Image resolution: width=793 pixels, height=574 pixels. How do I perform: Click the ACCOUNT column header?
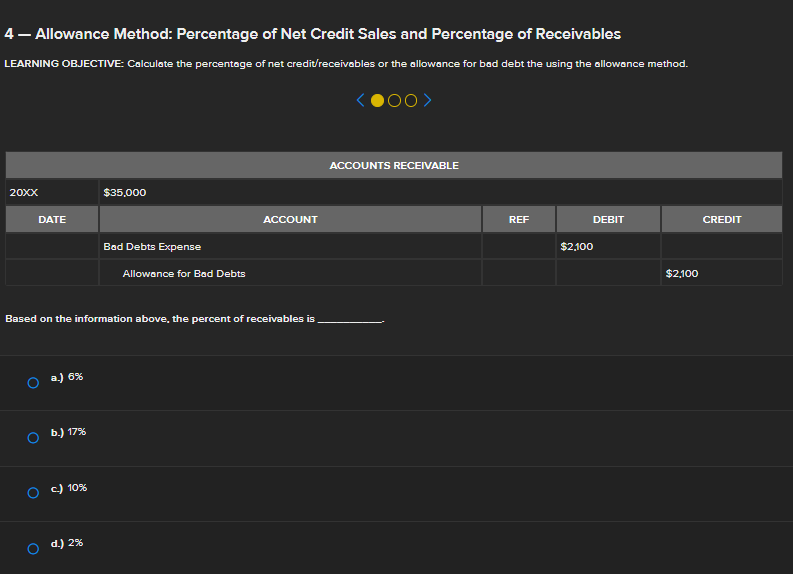(290, 219)
